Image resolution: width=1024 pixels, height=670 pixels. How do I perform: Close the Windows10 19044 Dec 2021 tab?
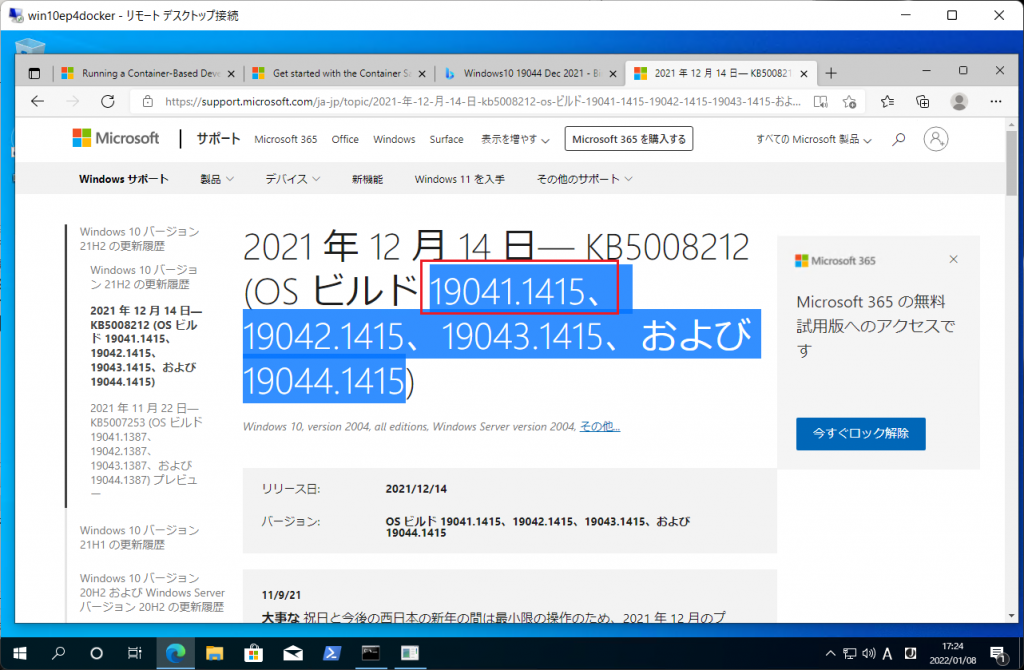click(x=613, y=74)
